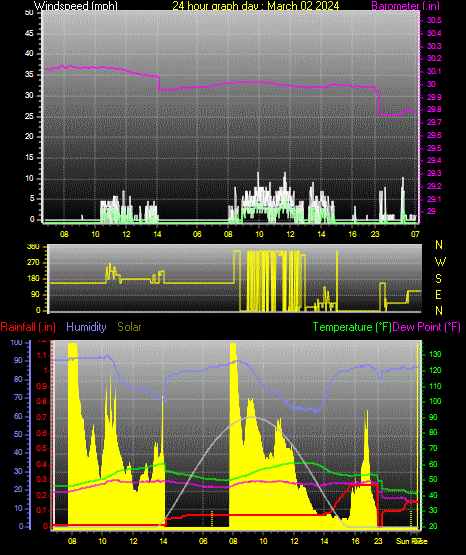Click the 130 temperature scale value
The height and width of the screenshot is (555, 466).
point(435,354)
